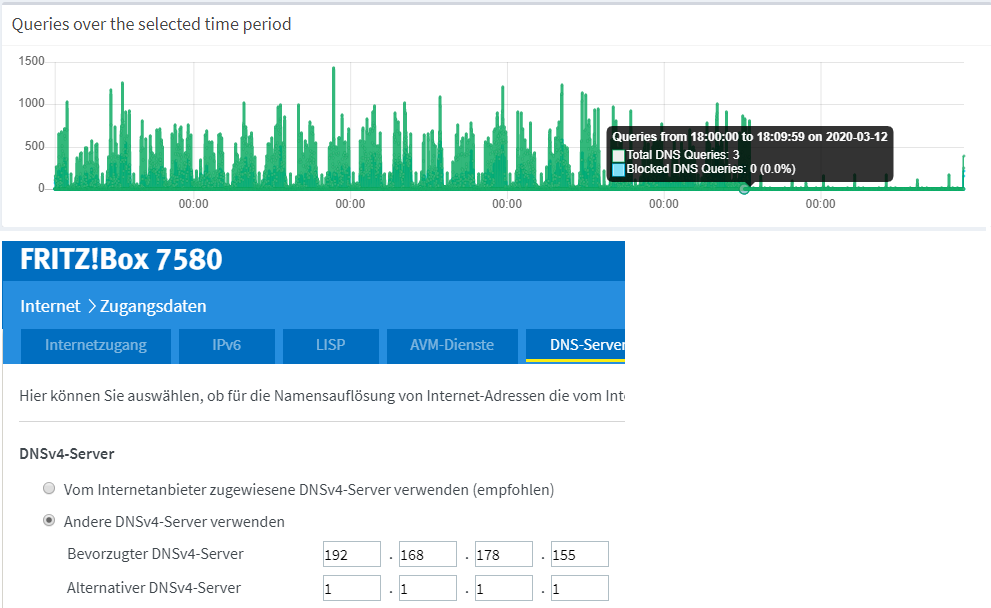Viewport: 991px width, 608px height.
Task: Click the 1000 y-axis label
Action: [32, 103]
